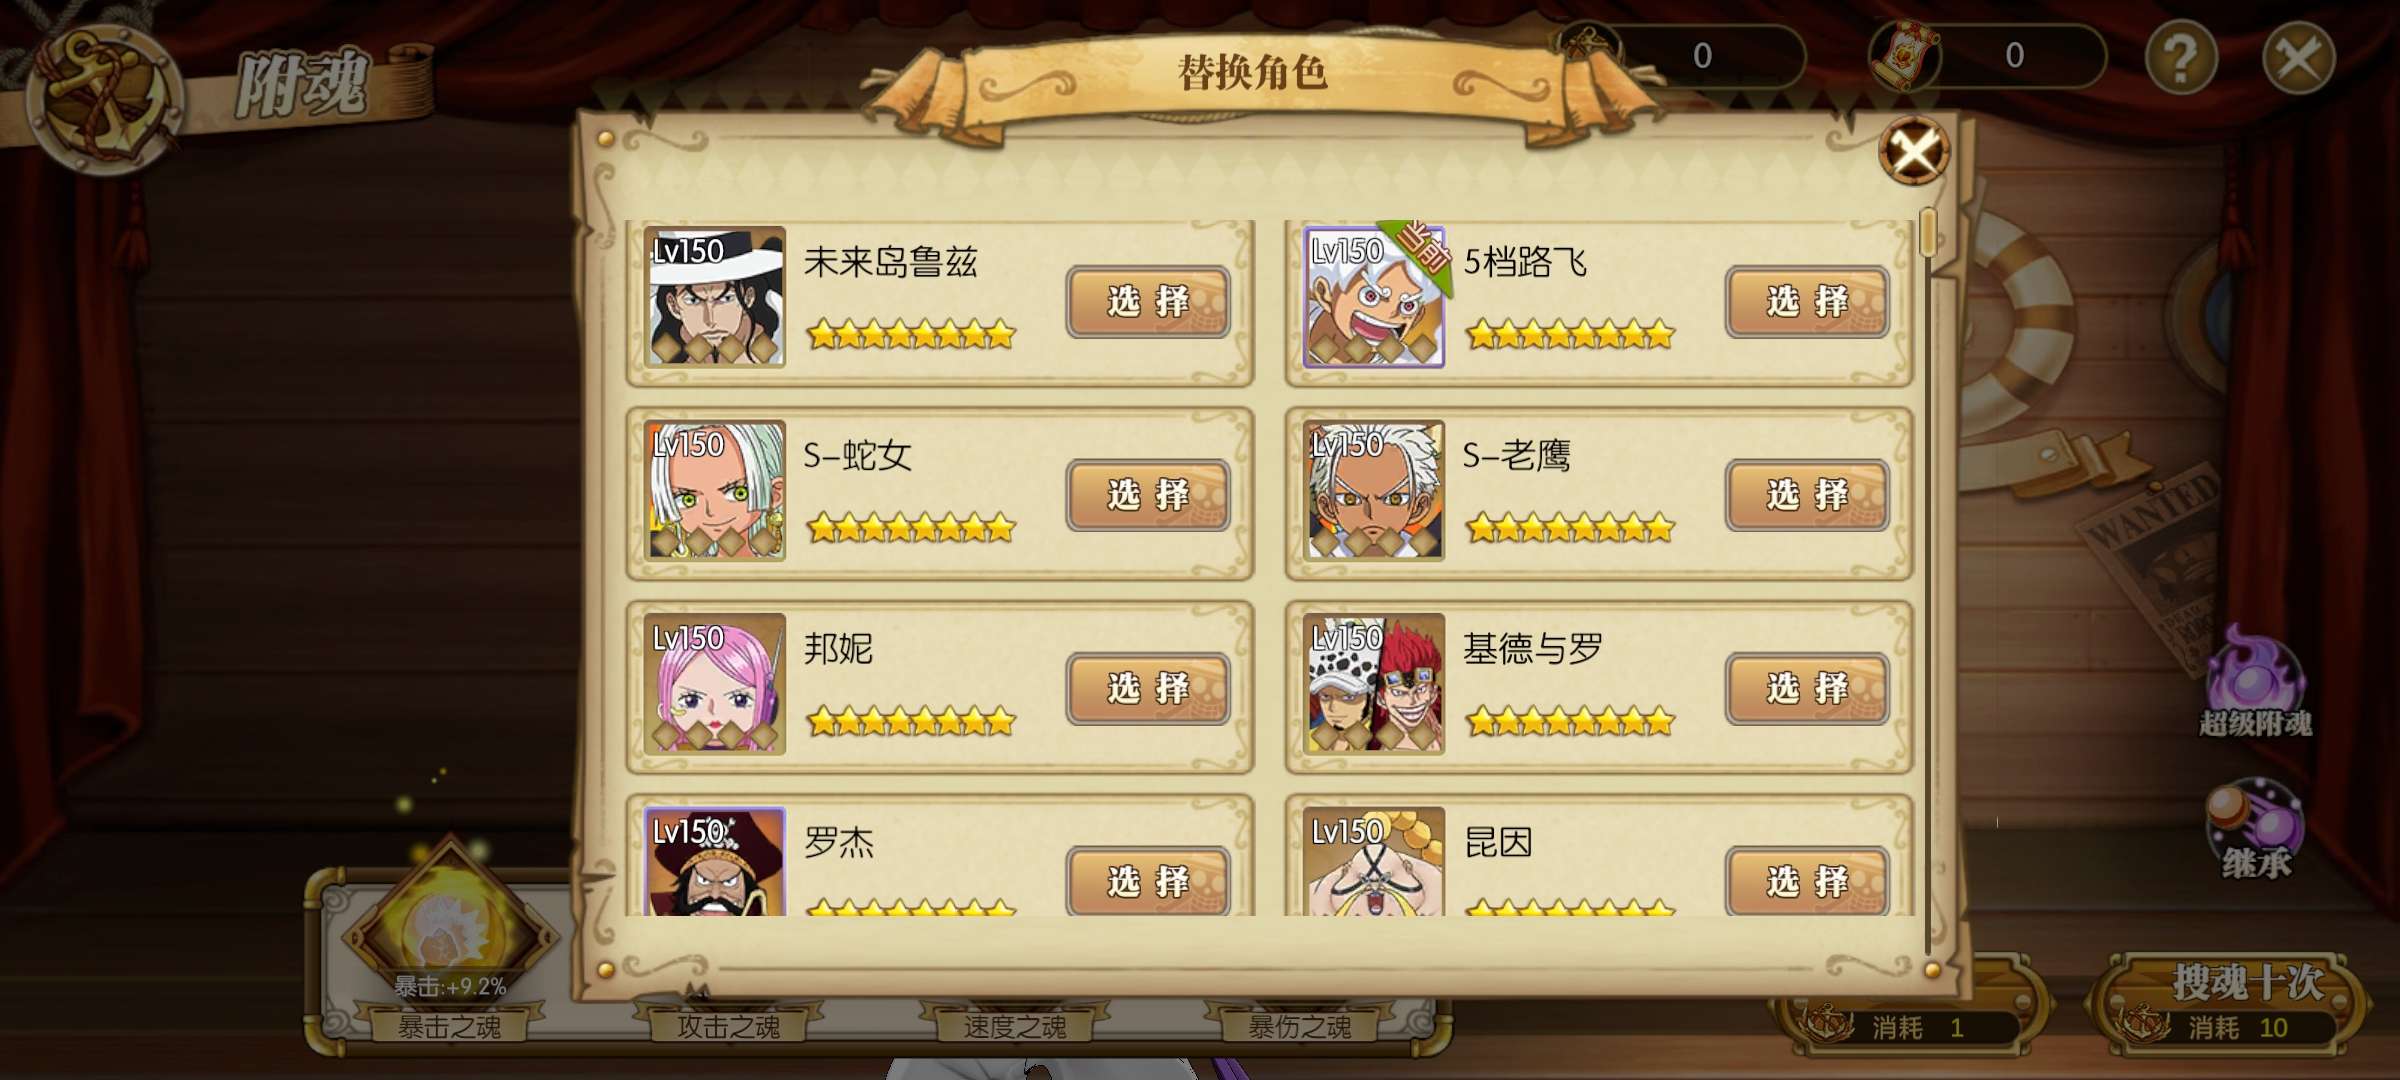Click the character list scrollbar handle
This screenshot has width=2400, height=1080.
[1929, 232]
